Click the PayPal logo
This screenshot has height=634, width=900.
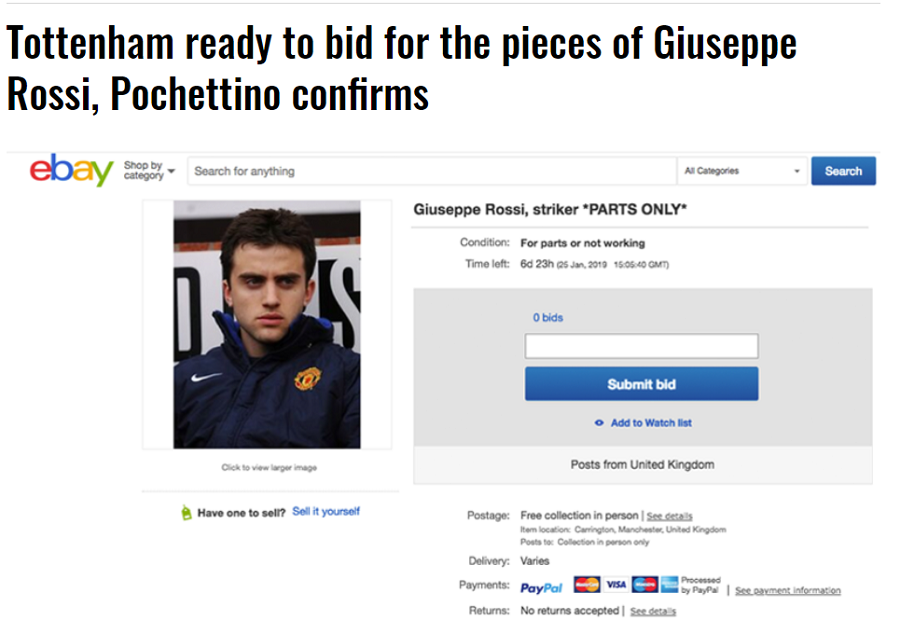[541, 587]
